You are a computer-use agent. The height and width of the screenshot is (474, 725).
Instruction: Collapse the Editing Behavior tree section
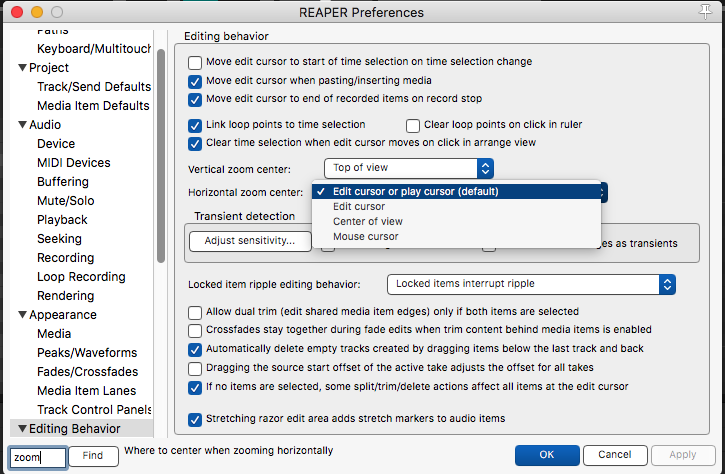click(23, 429)
